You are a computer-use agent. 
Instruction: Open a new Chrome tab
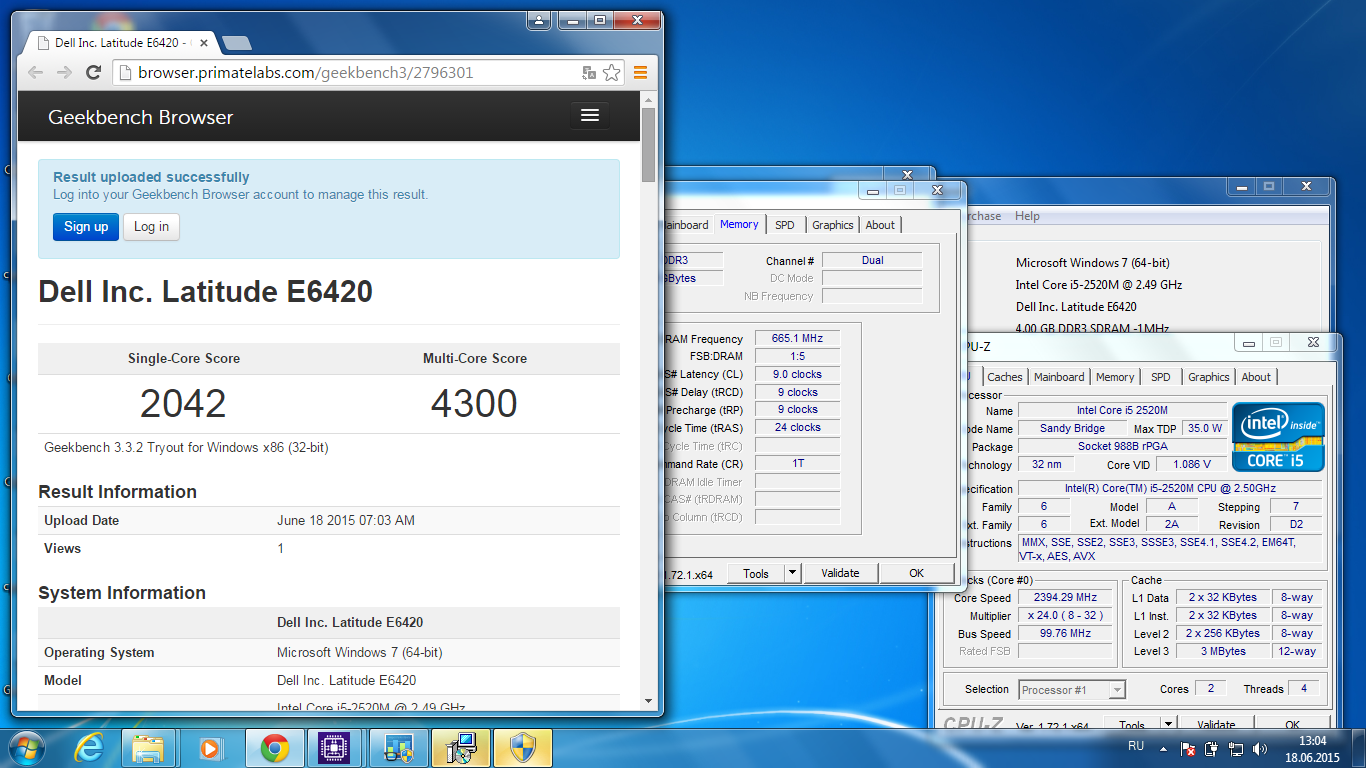[237, 43]
